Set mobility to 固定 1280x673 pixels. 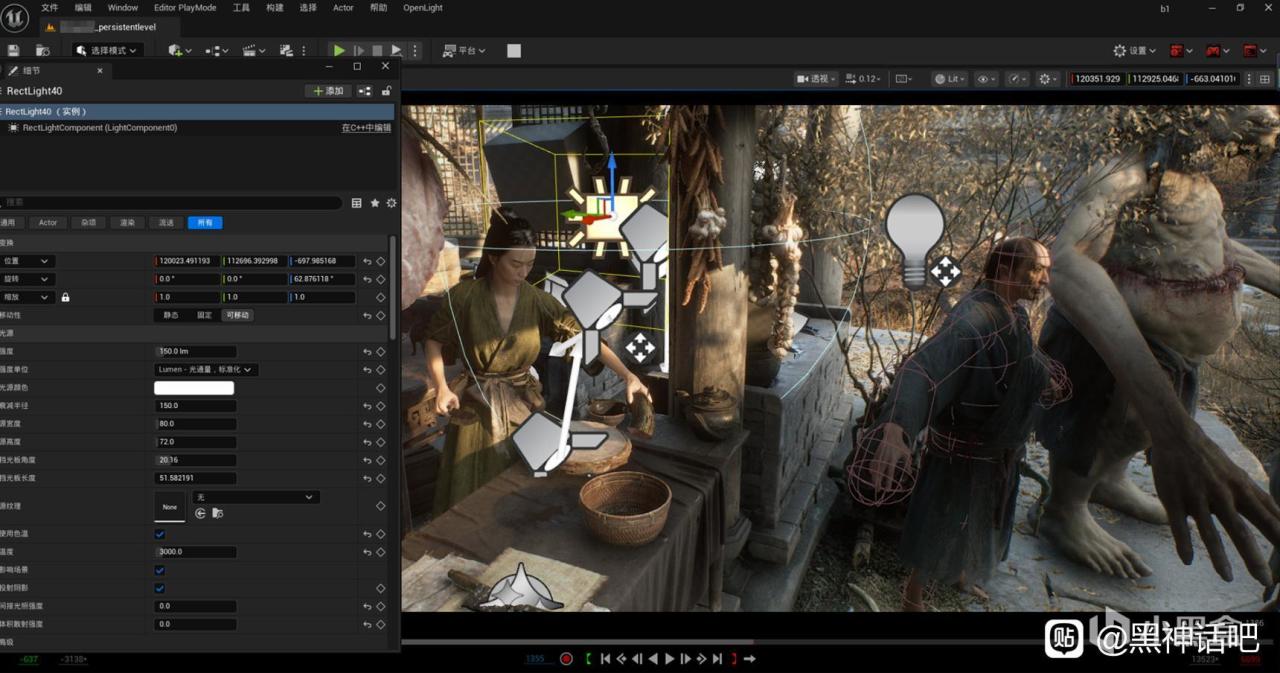pos(204,315)
